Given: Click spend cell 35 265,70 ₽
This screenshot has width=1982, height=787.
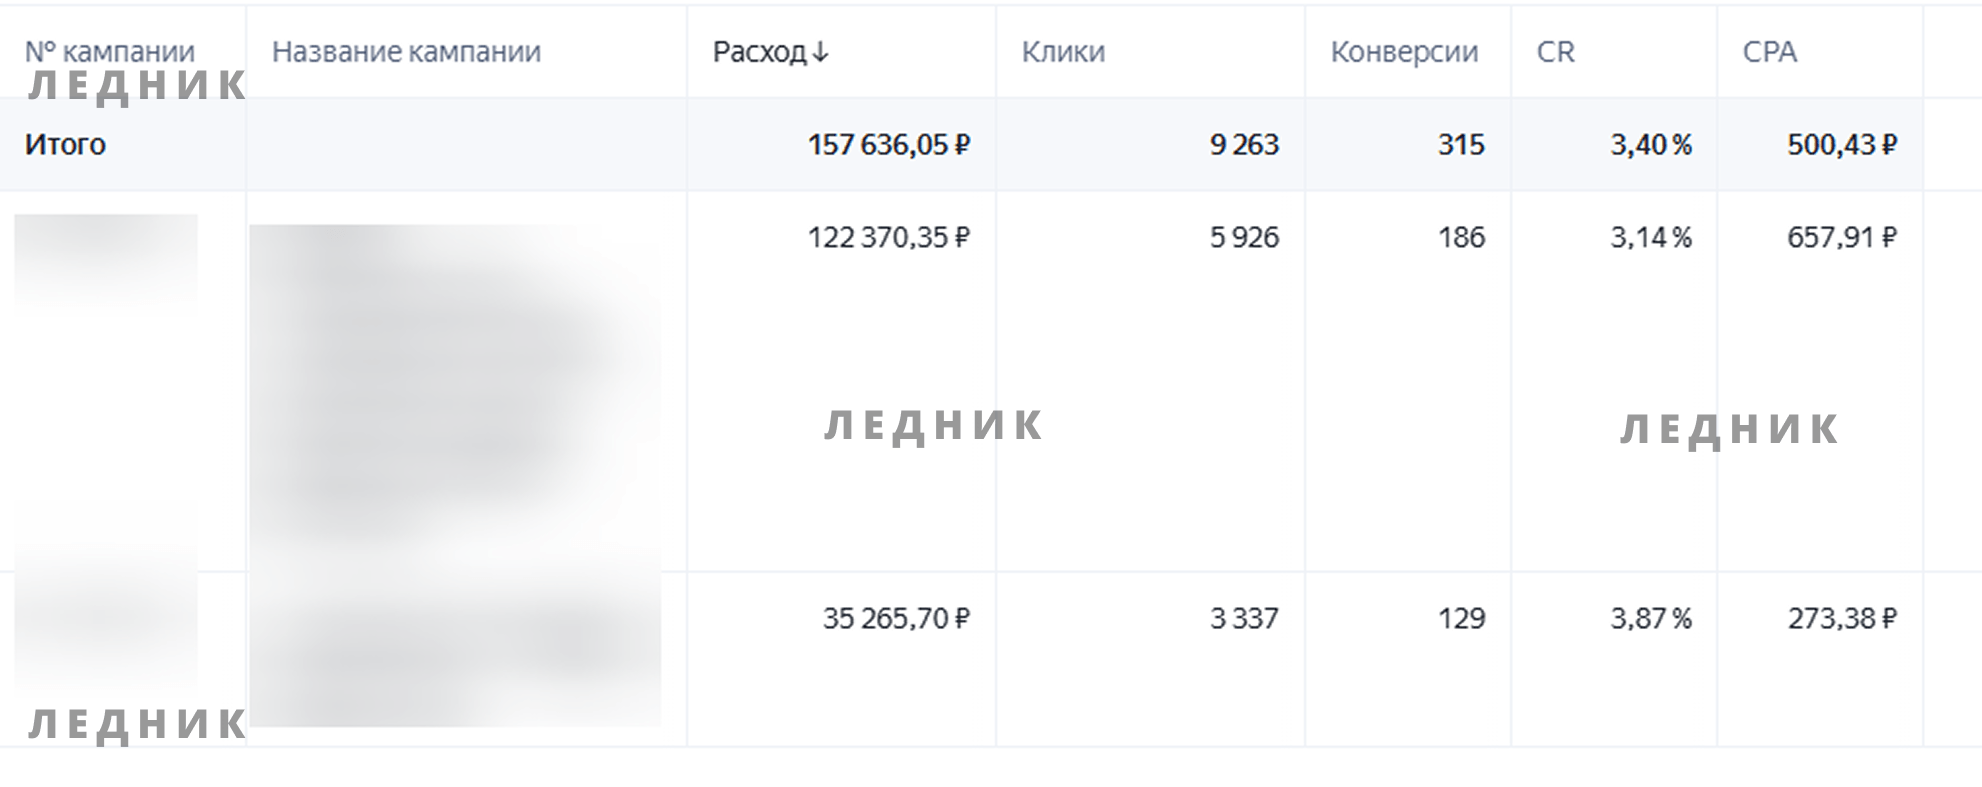Looking at the screenshot, I should click(x=896, y=618).
